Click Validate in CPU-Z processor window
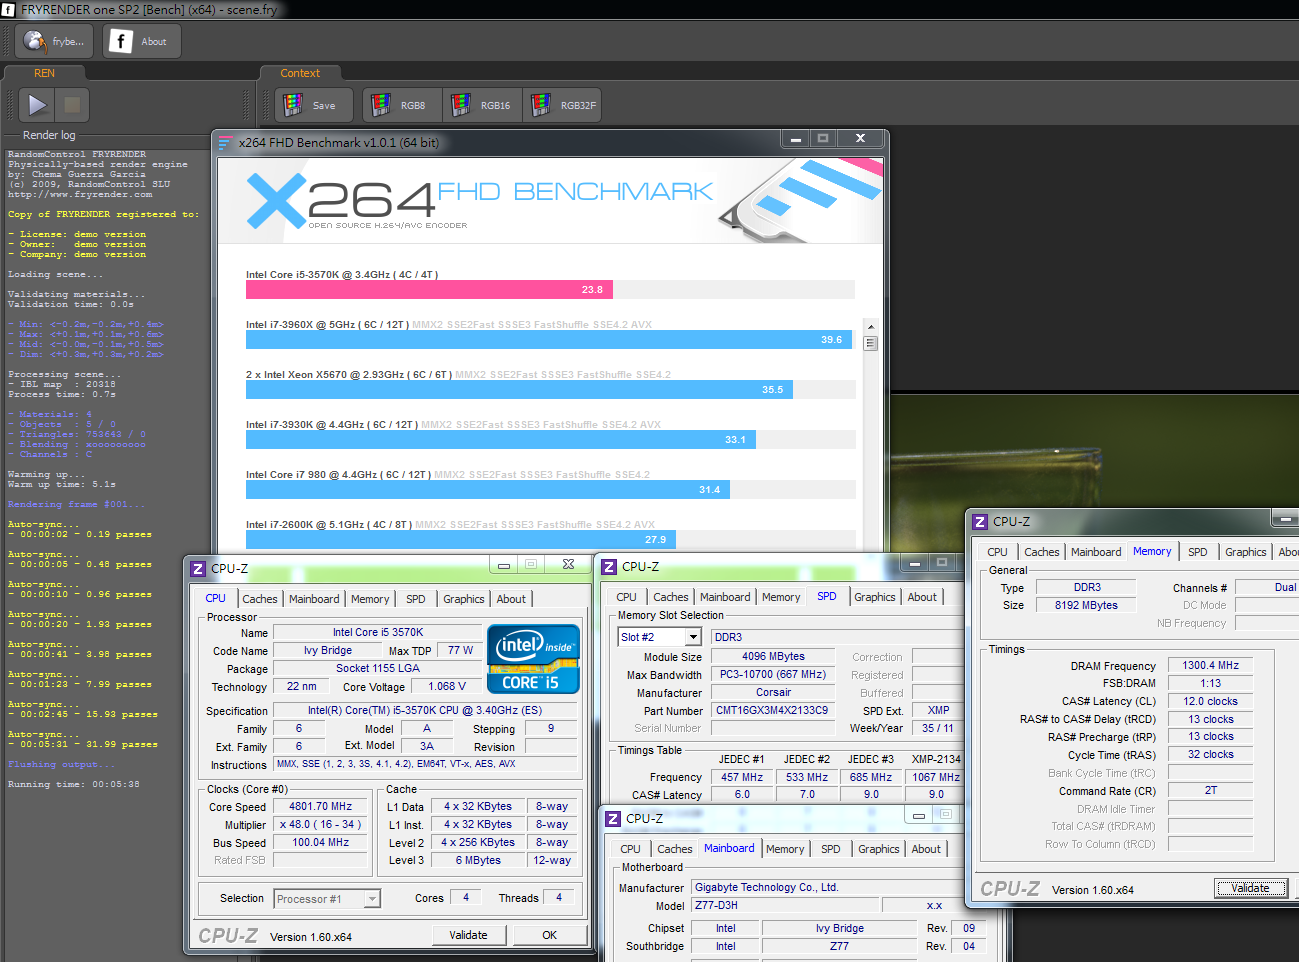The height and width of the screenshot is (962, 1299). (x=468, y=935)
